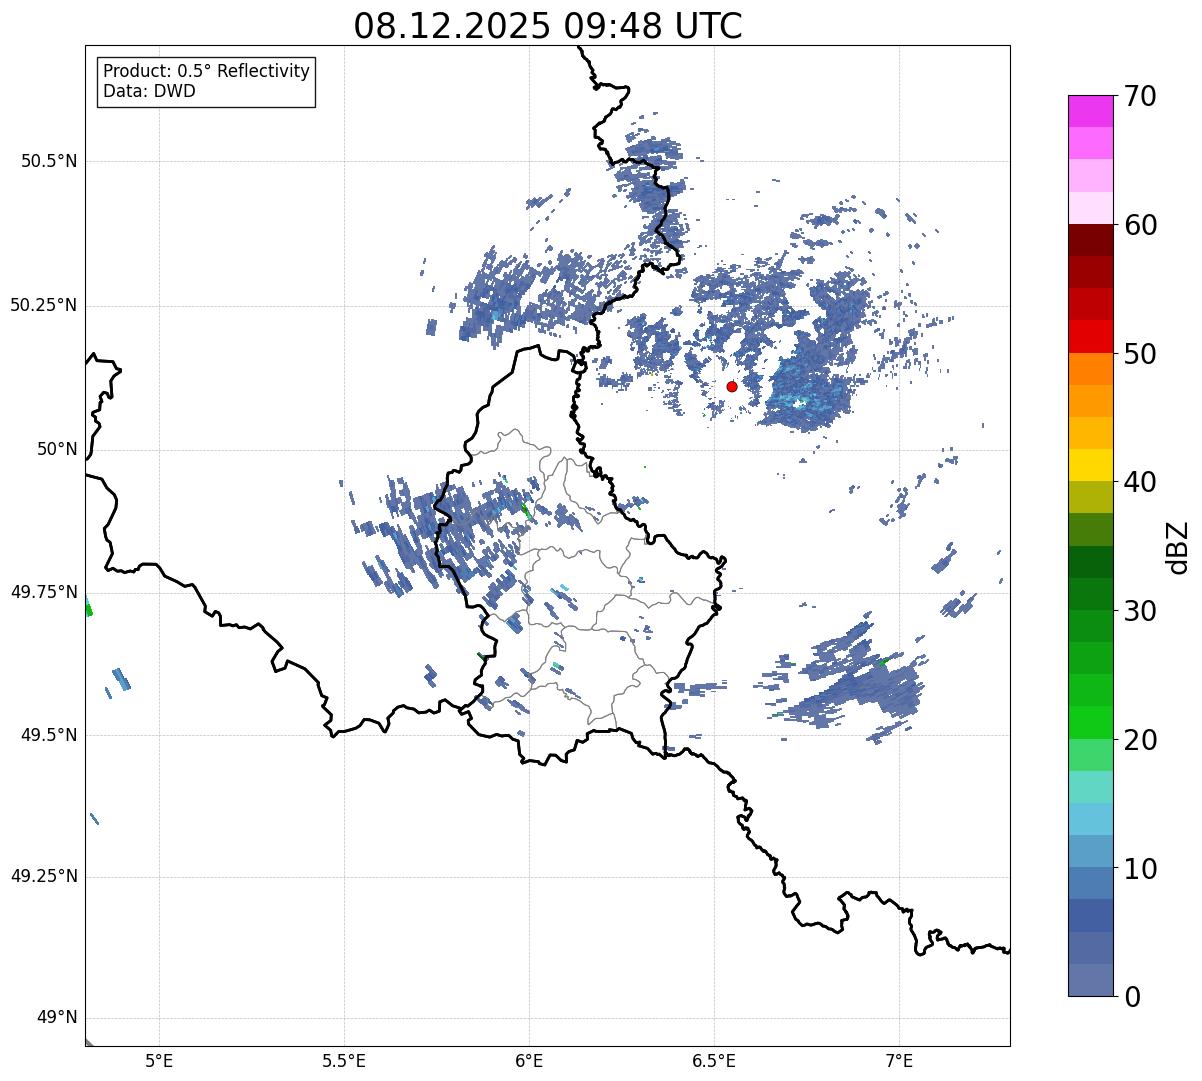Click the colorbar tick label 50

1140,354
